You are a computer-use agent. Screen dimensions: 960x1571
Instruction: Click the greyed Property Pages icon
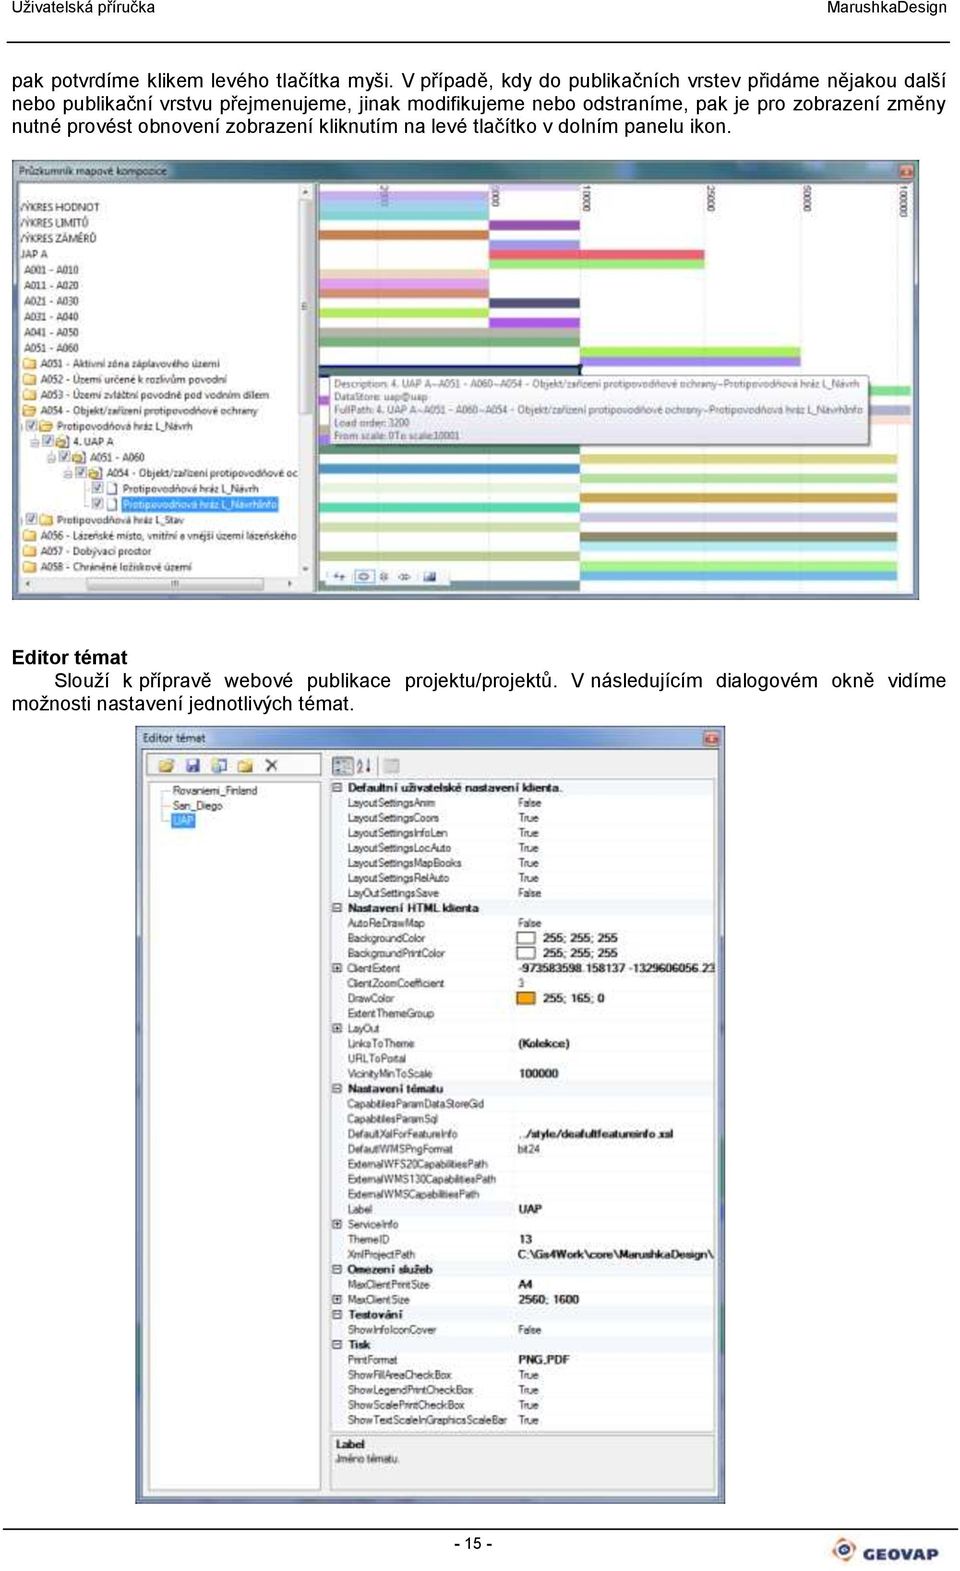pyautogui.click(x=391, y=765)
